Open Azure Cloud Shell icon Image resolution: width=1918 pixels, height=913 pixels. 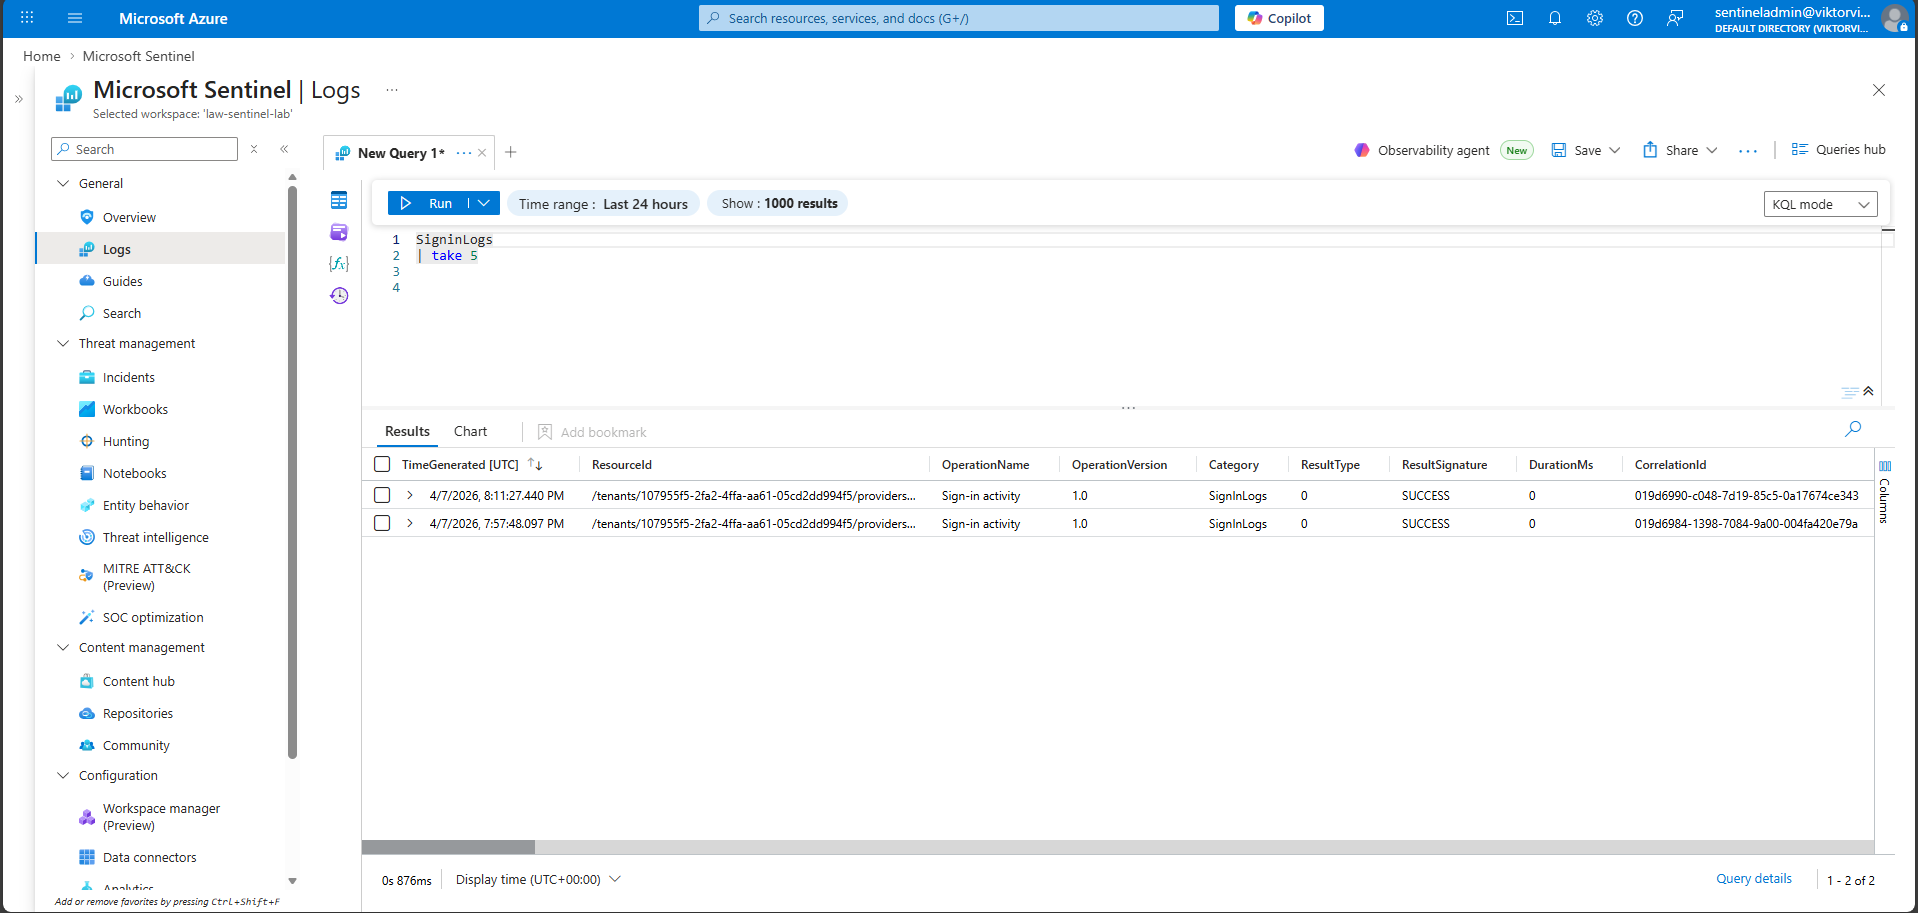click(1515, 18)
